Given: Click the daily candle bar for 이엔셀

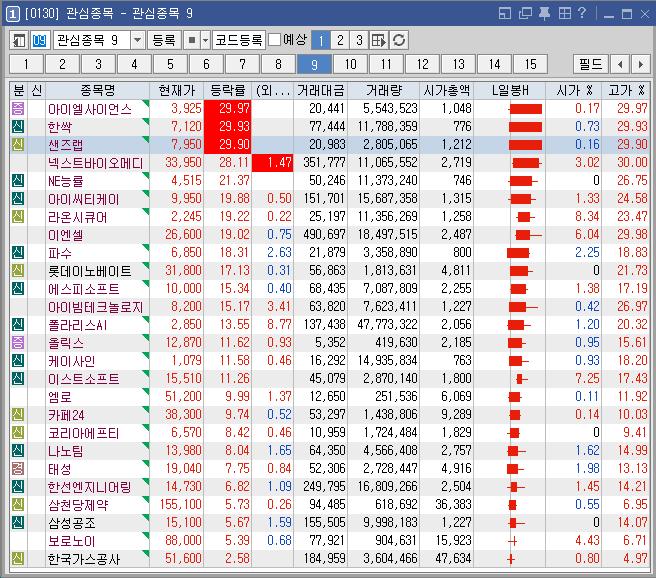Looking at the screenshot, I should [528, 235].
